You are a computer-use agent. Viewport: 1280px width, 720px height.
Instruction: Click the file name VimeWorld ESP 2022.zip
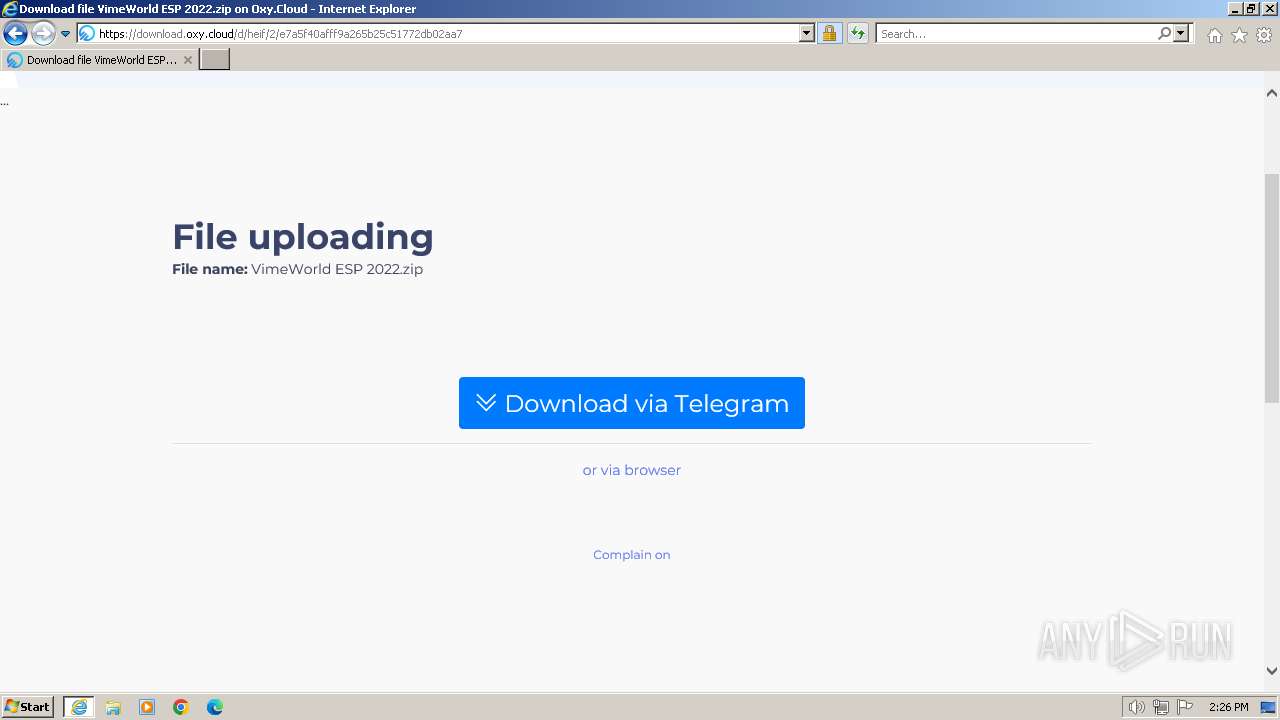(x=337, y=269)
